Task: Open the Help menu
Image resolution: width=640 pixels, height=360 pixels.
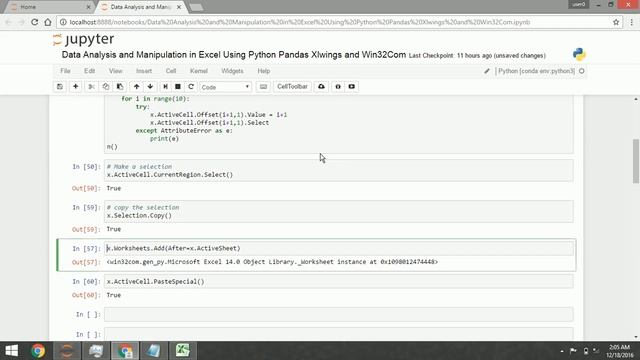Action: [264, 71]
